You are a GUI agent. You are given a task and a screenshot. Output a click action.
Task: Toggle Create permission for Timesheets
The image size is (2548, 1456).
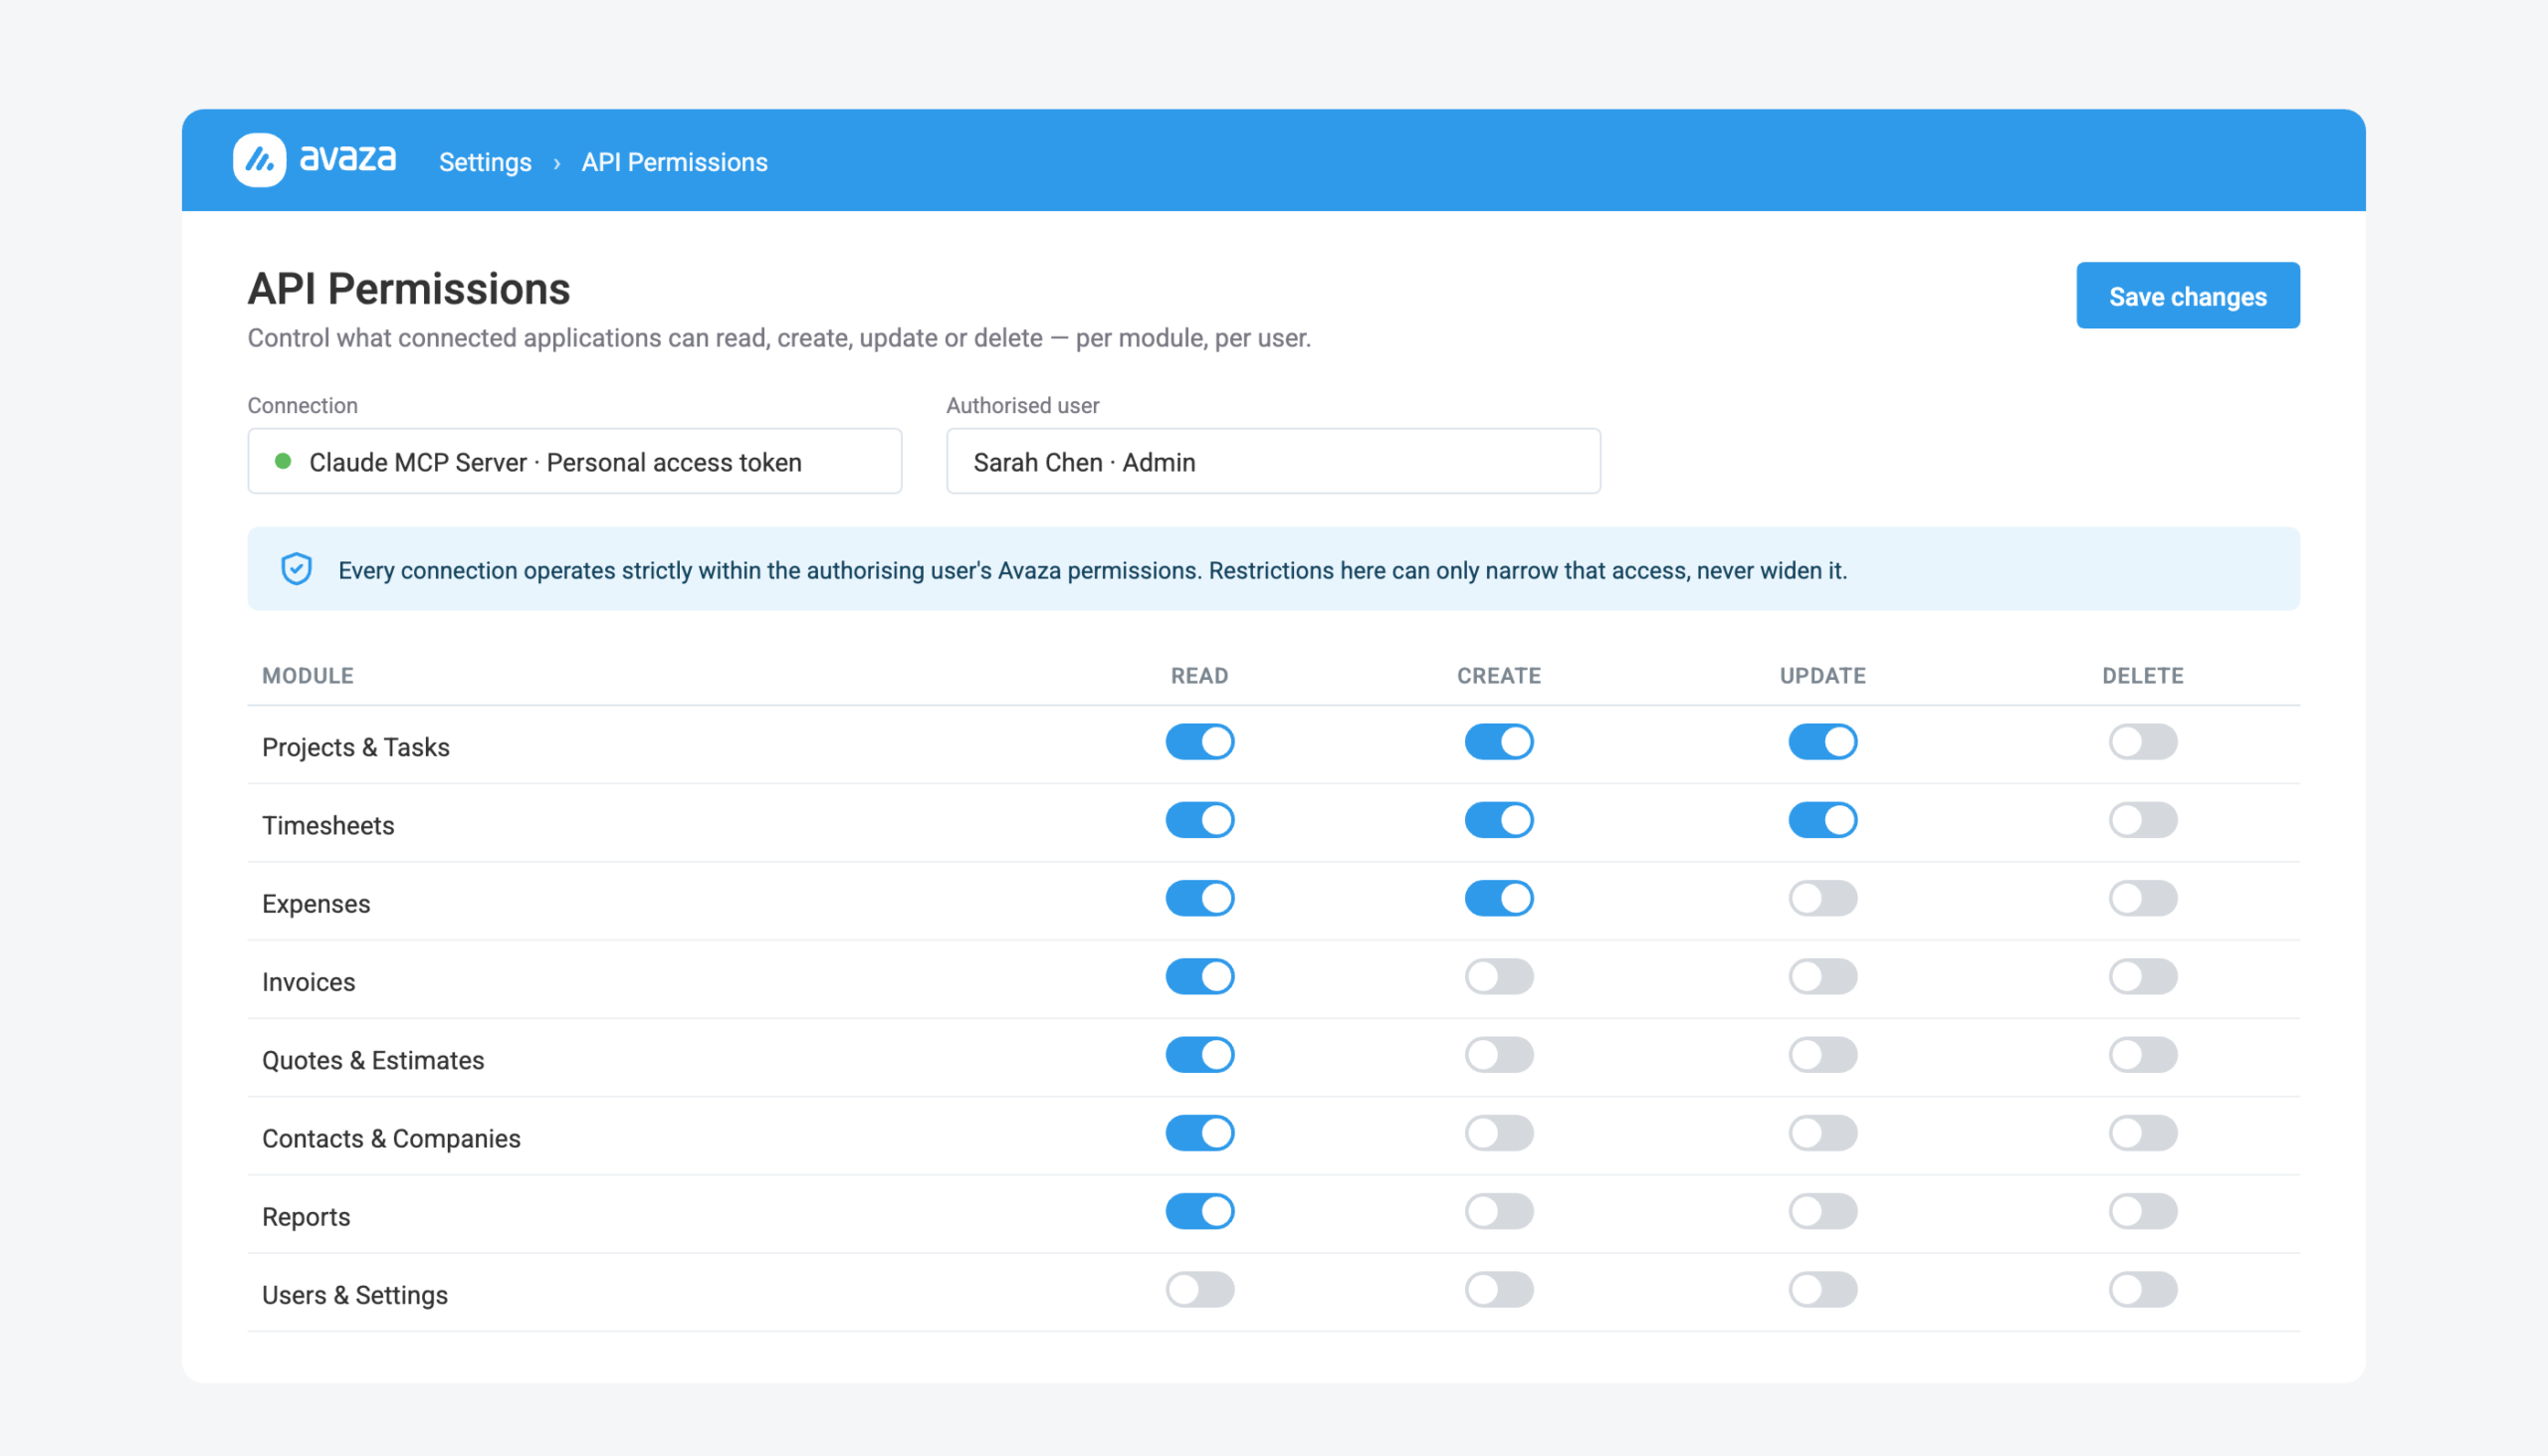[x=1498, y=820]
